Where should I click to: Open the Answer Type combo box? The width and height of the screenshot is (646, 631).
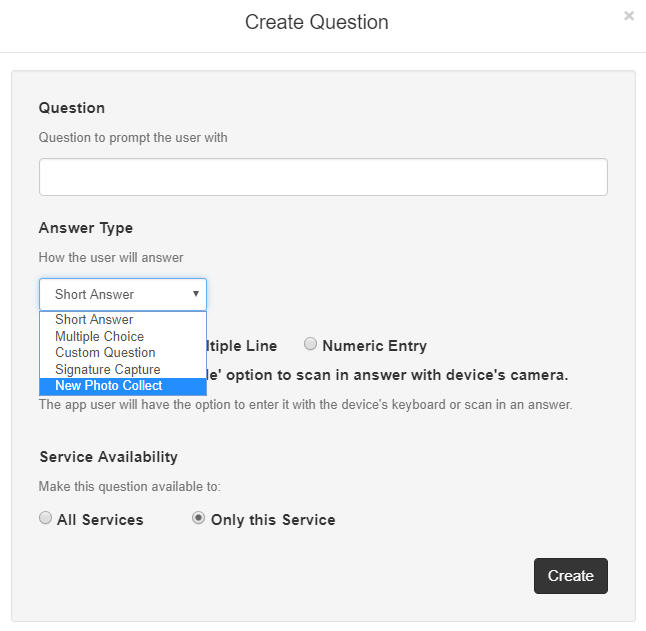point(123,294)
